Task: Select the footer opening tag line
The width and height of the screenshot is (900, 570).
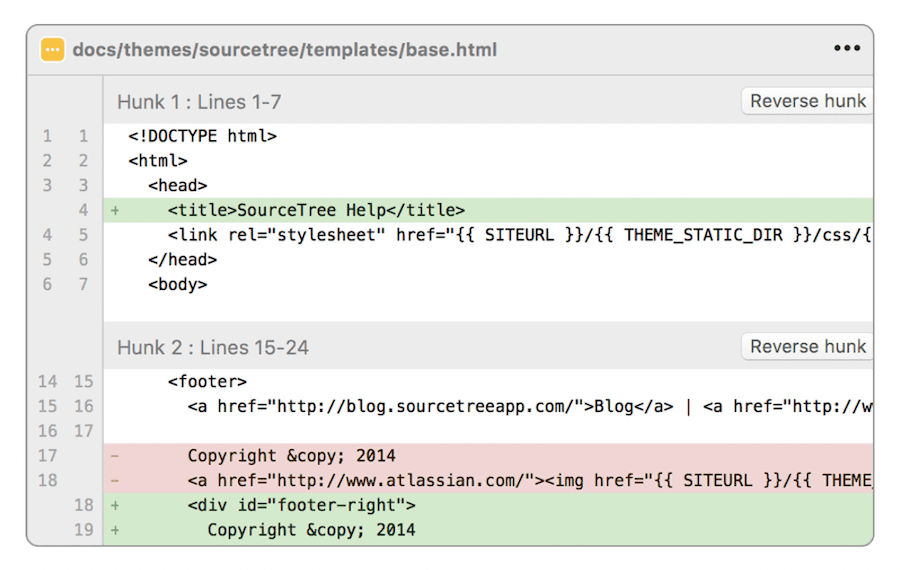Action: 207,382
